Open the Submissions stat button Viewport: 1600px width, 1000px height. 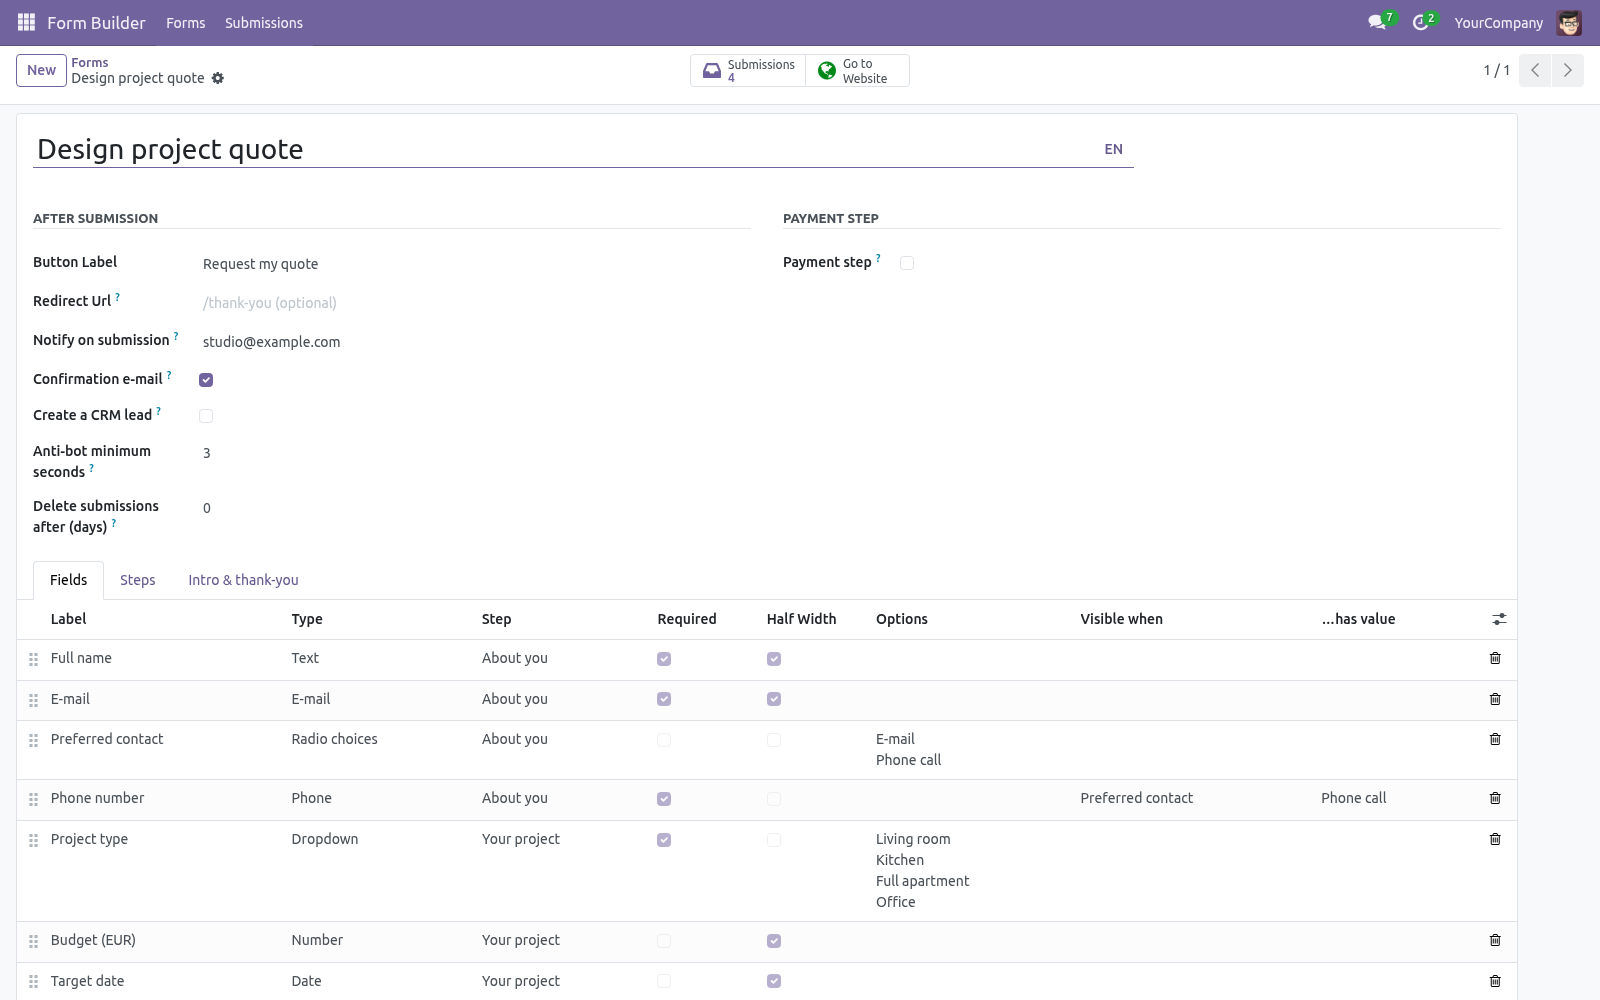pos(748,71)
